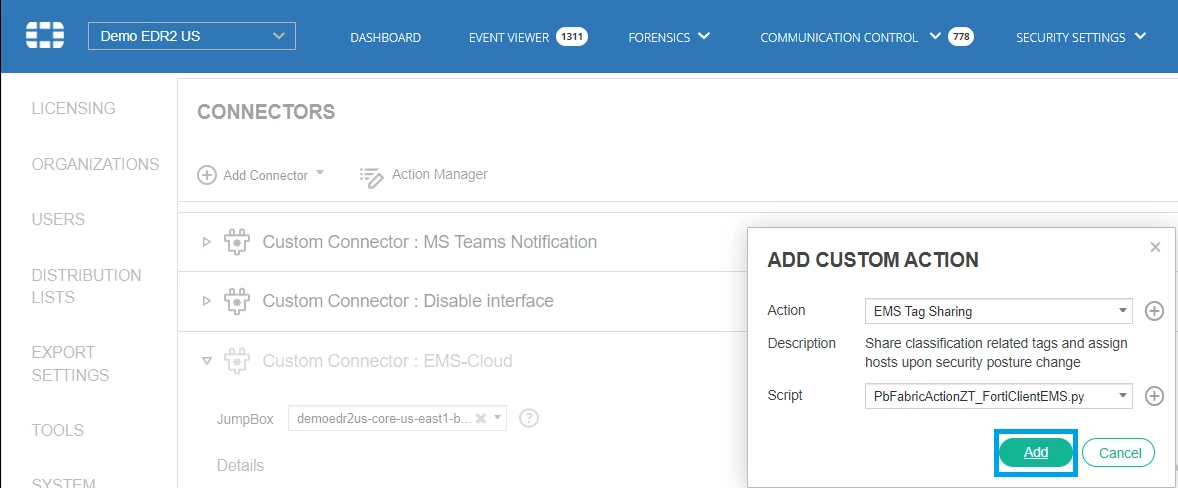The height and width of the screenshot is (488, 1178).
Task: Clear the JumpBox selection with the X
Action: pos(481,418)
